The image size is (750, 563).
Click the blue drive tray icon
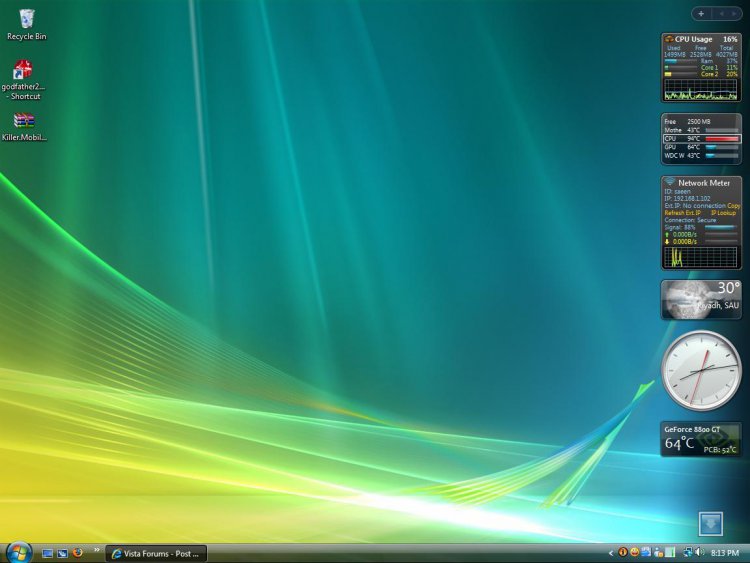(x=646, y=552)
